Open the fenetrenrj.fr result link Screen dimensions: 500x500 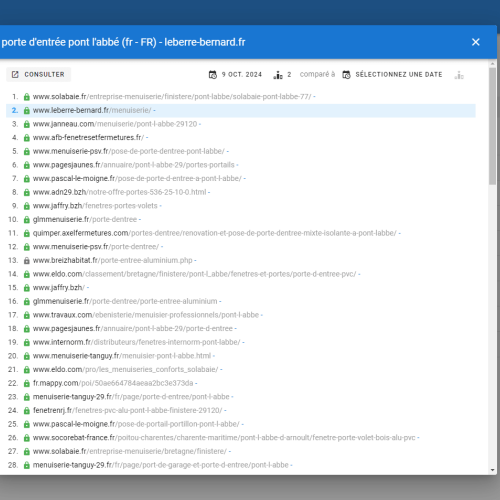(127, 410)
